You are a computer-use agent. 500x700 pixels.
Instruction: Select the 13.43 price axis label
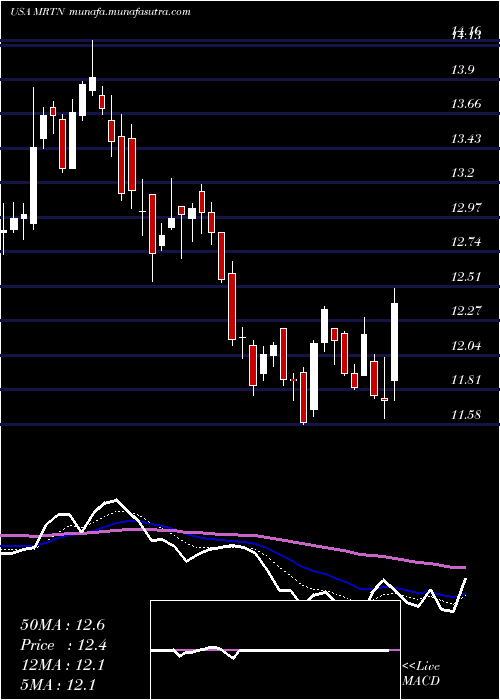(x=468, y=139)
